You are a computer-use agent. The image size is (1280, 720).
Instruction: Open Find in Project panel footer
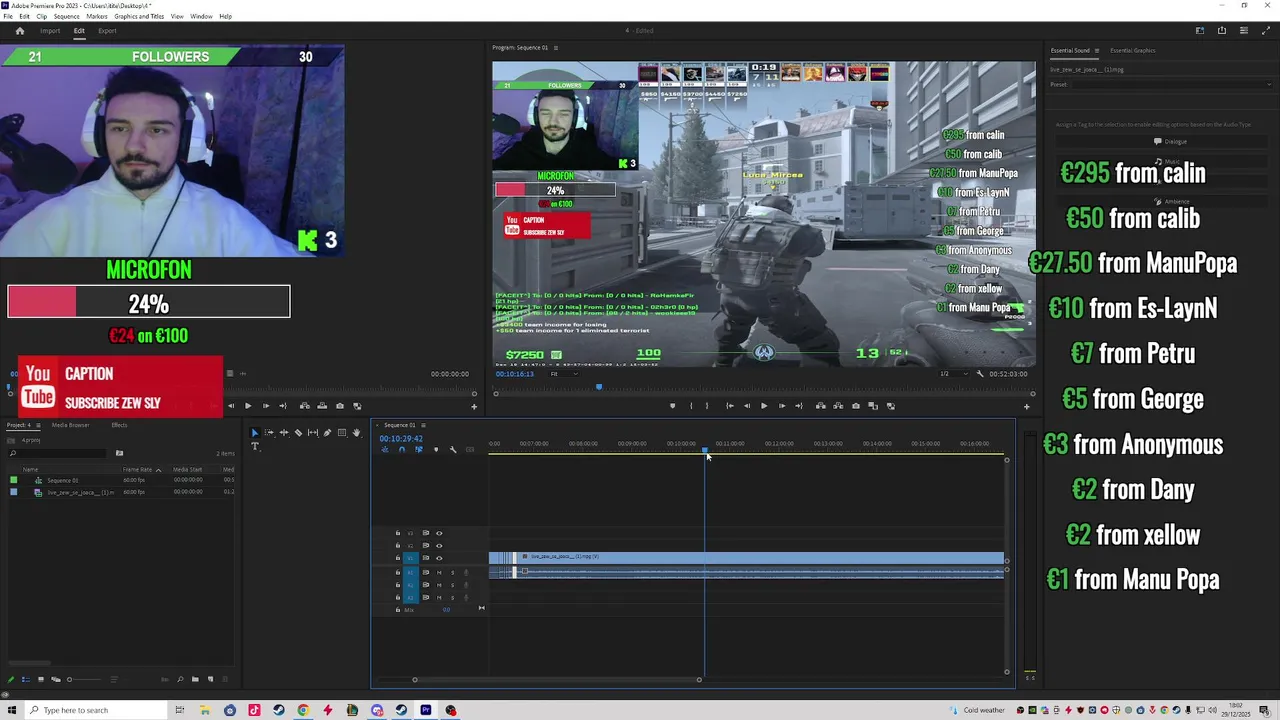[180, 679]
